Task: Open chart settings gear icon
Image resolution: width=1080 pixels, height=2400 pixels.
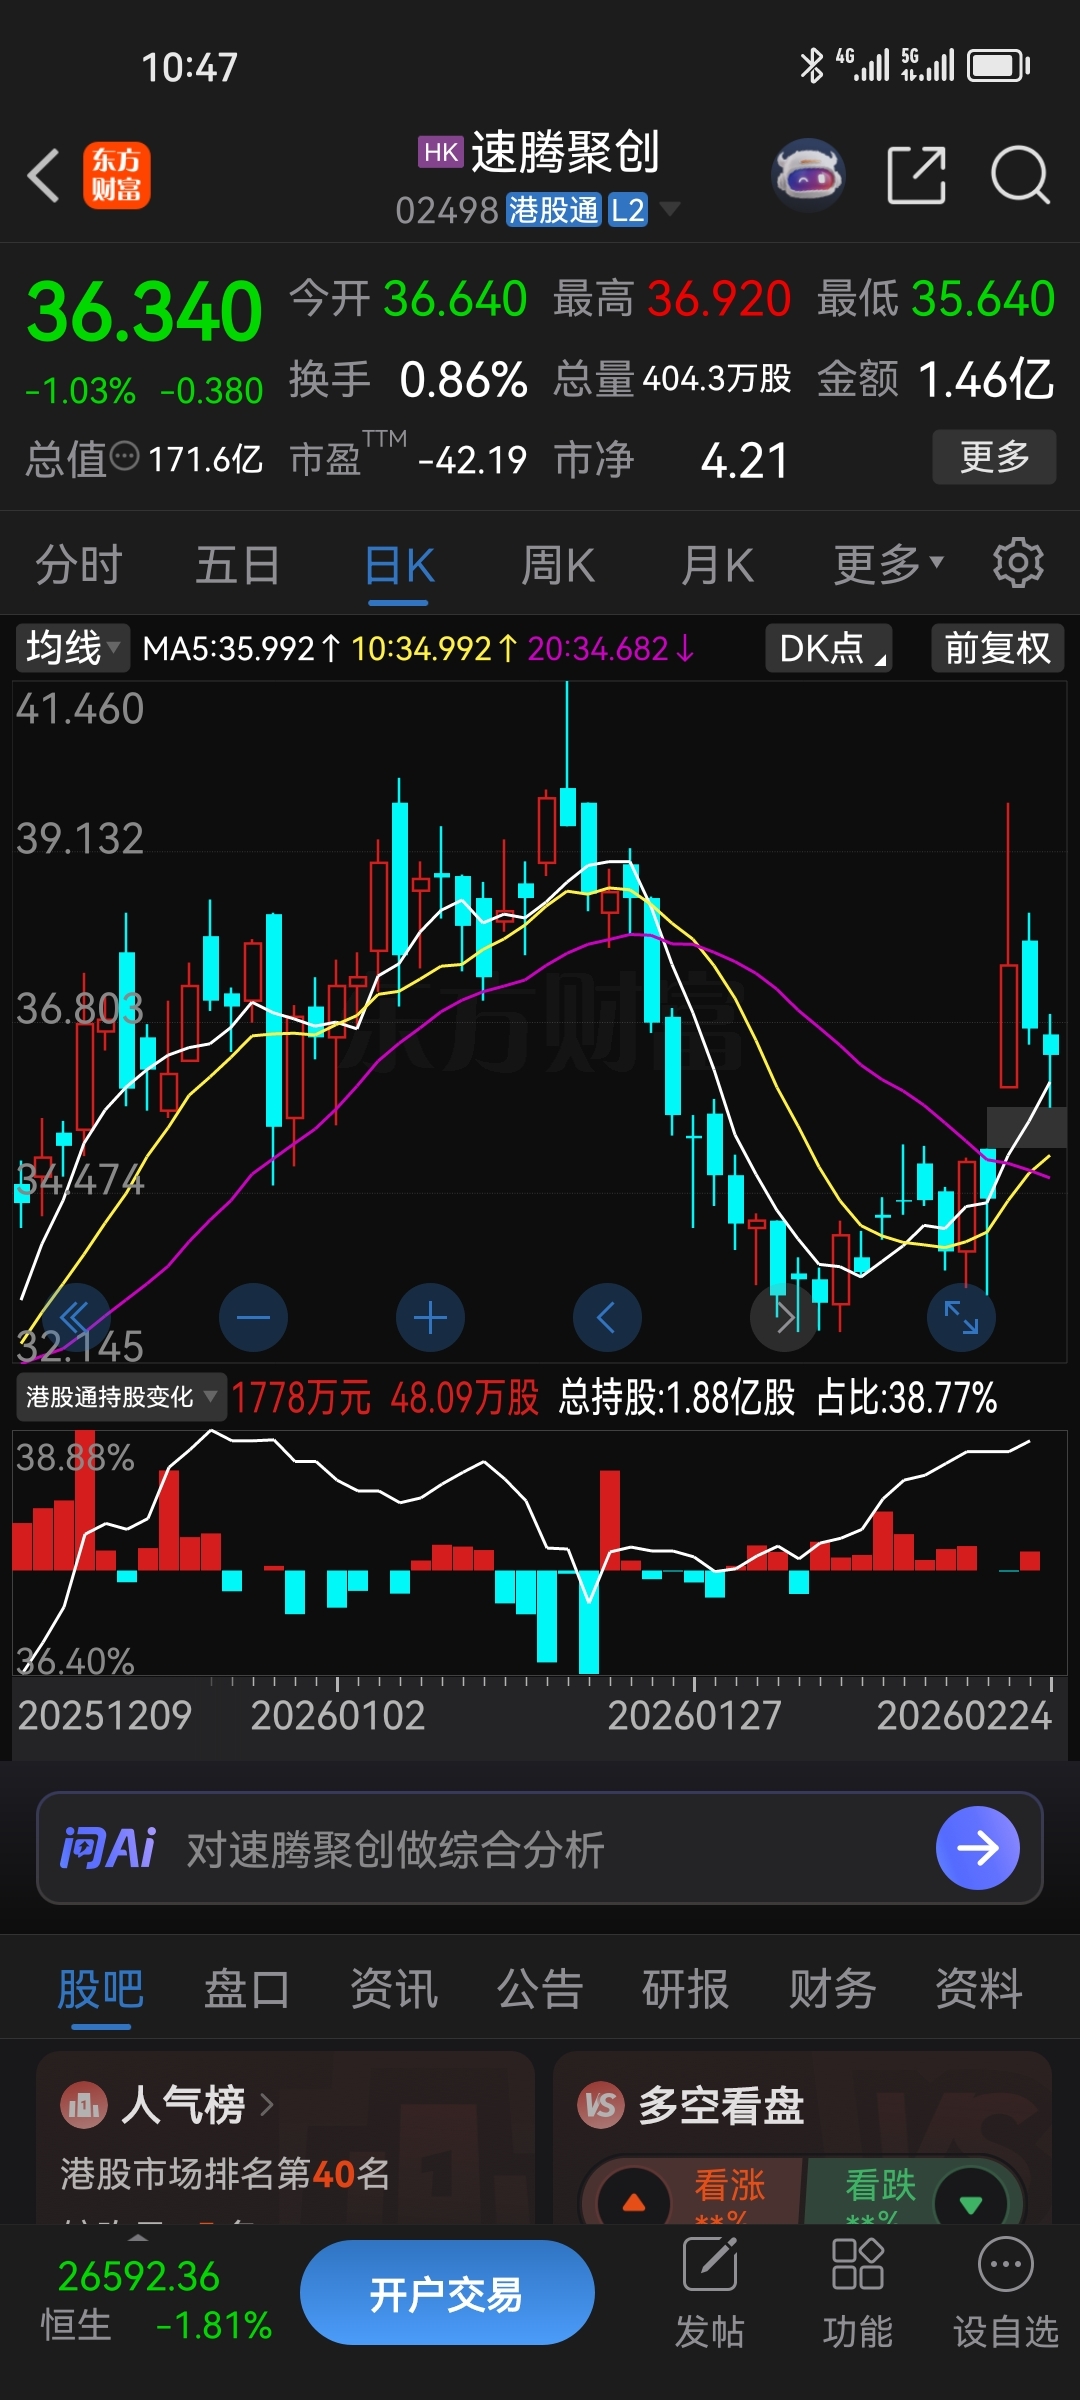Action: click(x=1018, y=563)
